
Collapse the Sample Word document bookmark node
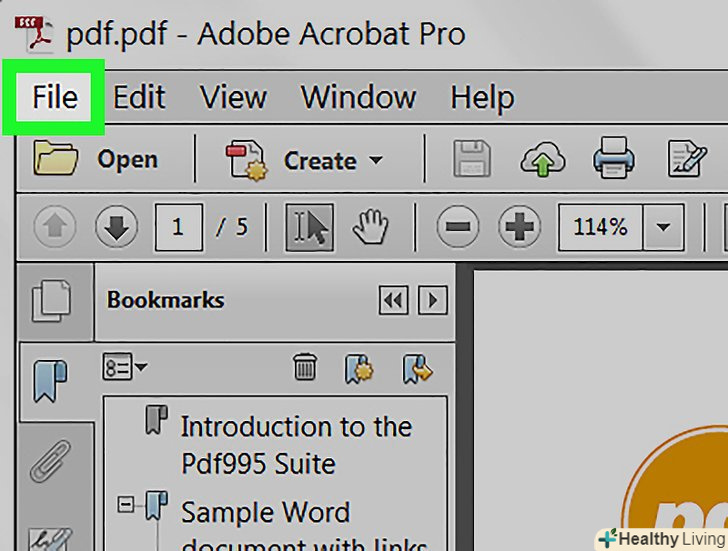tap(125, 504)
